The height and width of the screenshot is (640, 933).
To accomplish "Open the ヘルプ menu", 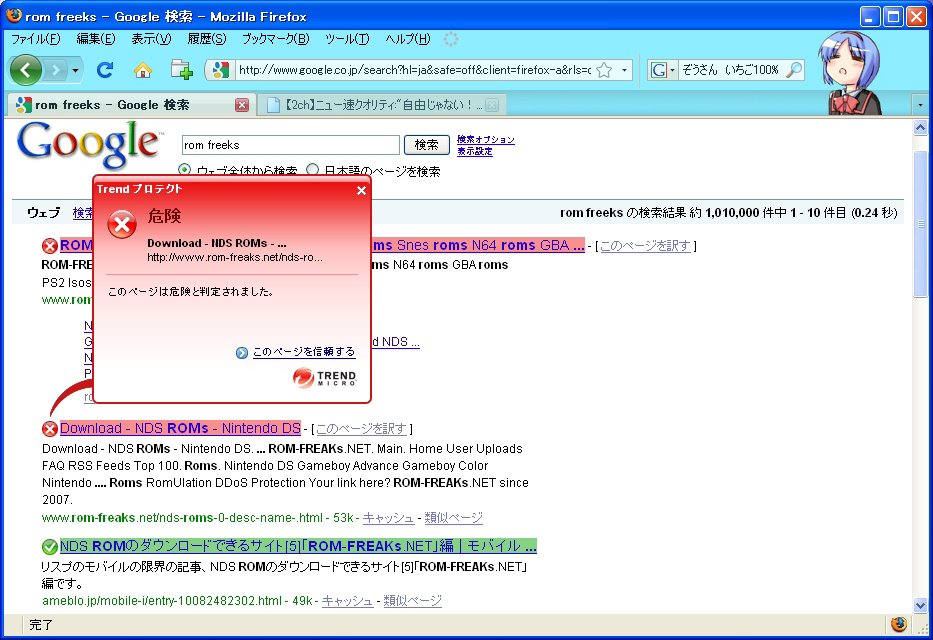I will (408, 39).
